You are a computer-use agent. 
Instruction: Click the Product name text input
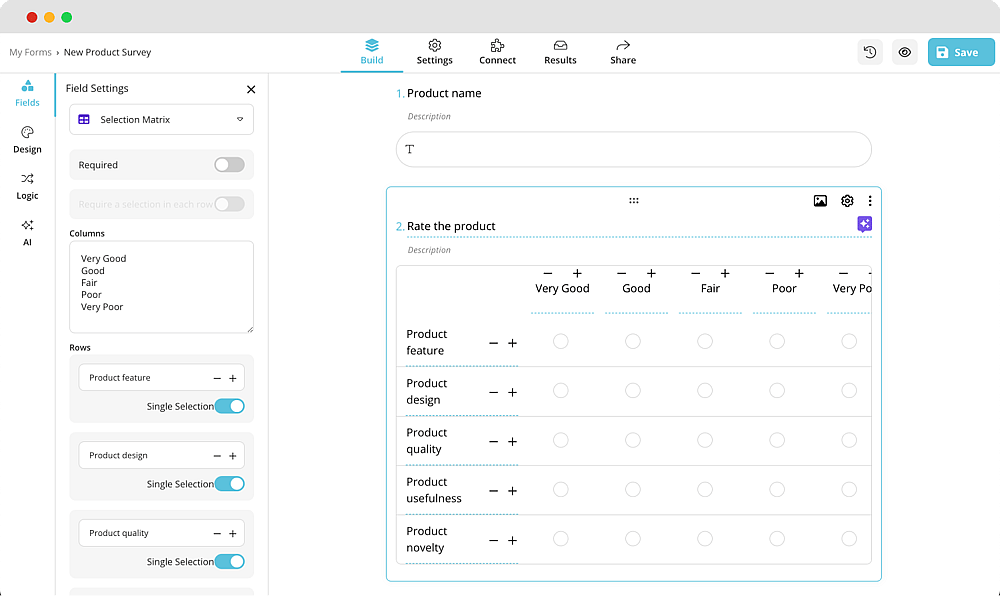[x=633, y=149]
